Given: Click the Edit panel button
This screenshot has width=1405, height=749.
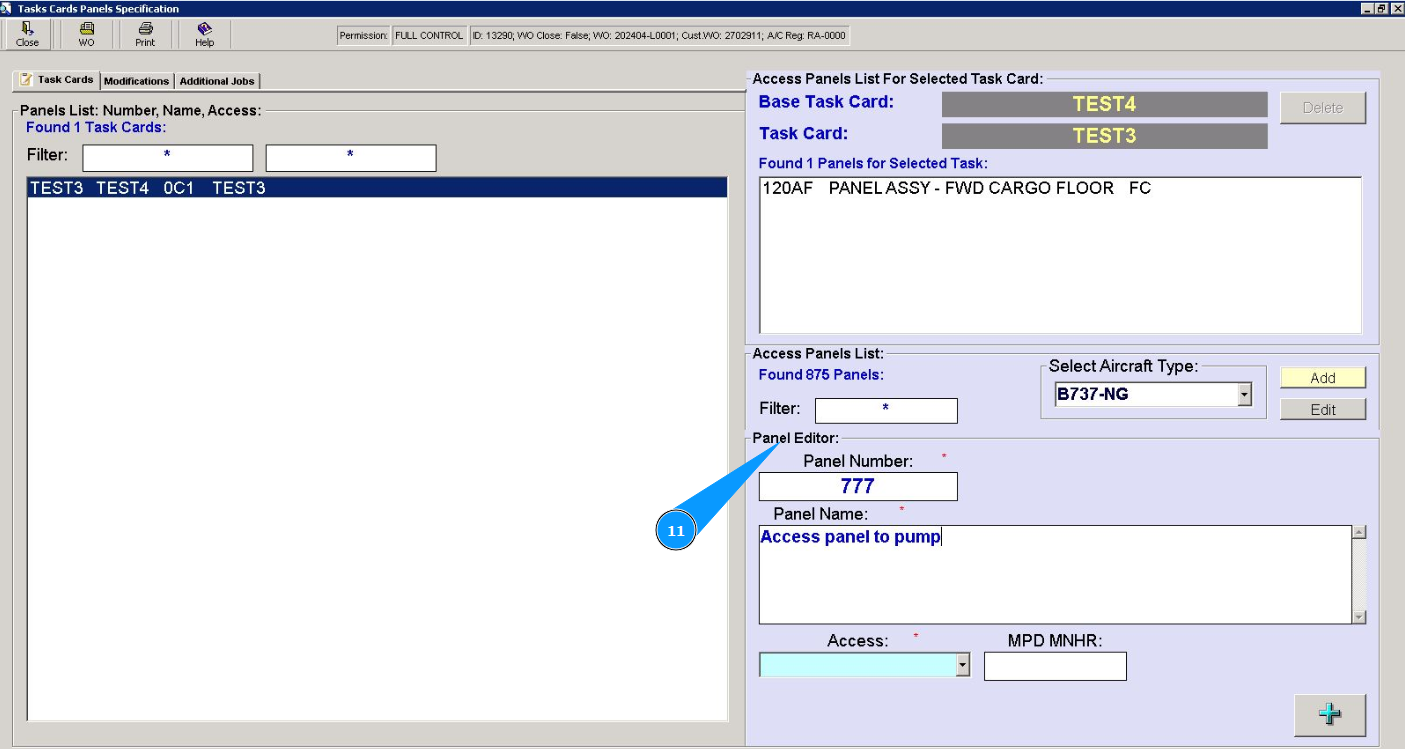Looking at the screenshot, I should click(1323, 409).
